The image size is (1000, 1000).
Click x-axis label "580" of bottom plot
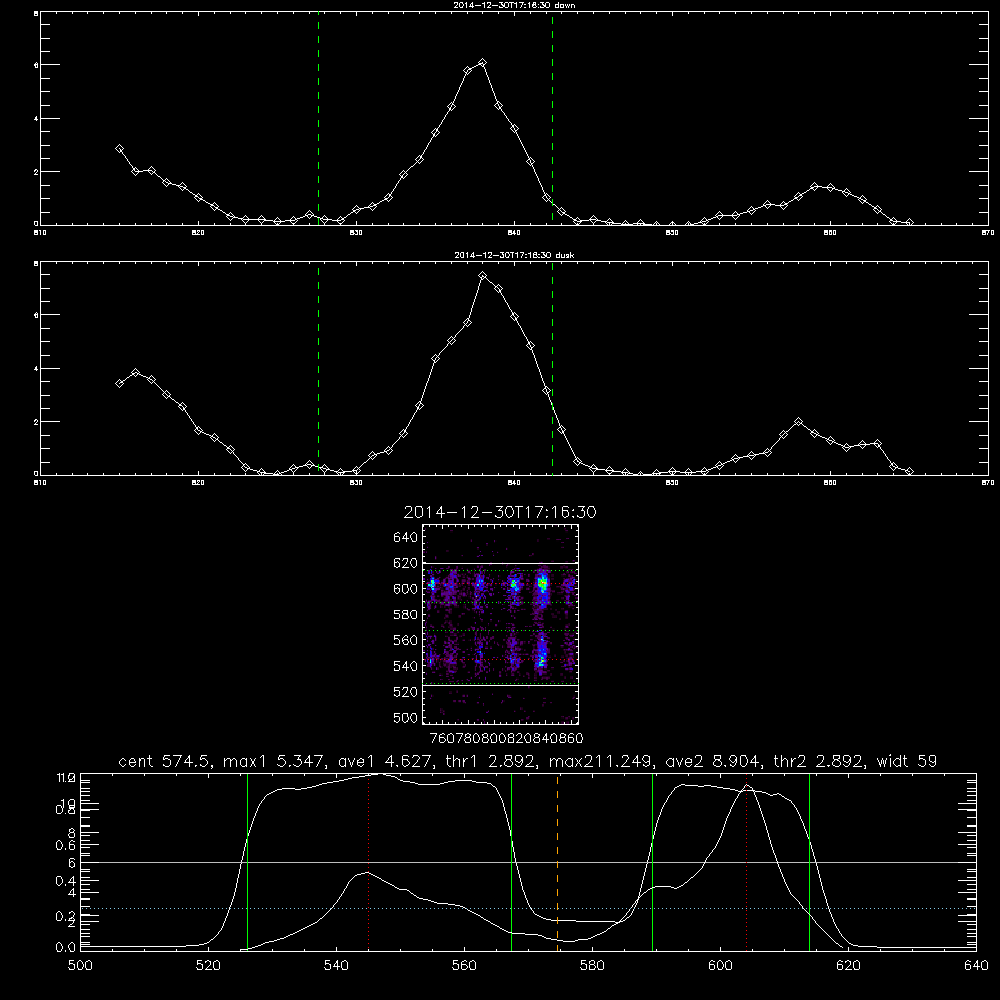592,966
